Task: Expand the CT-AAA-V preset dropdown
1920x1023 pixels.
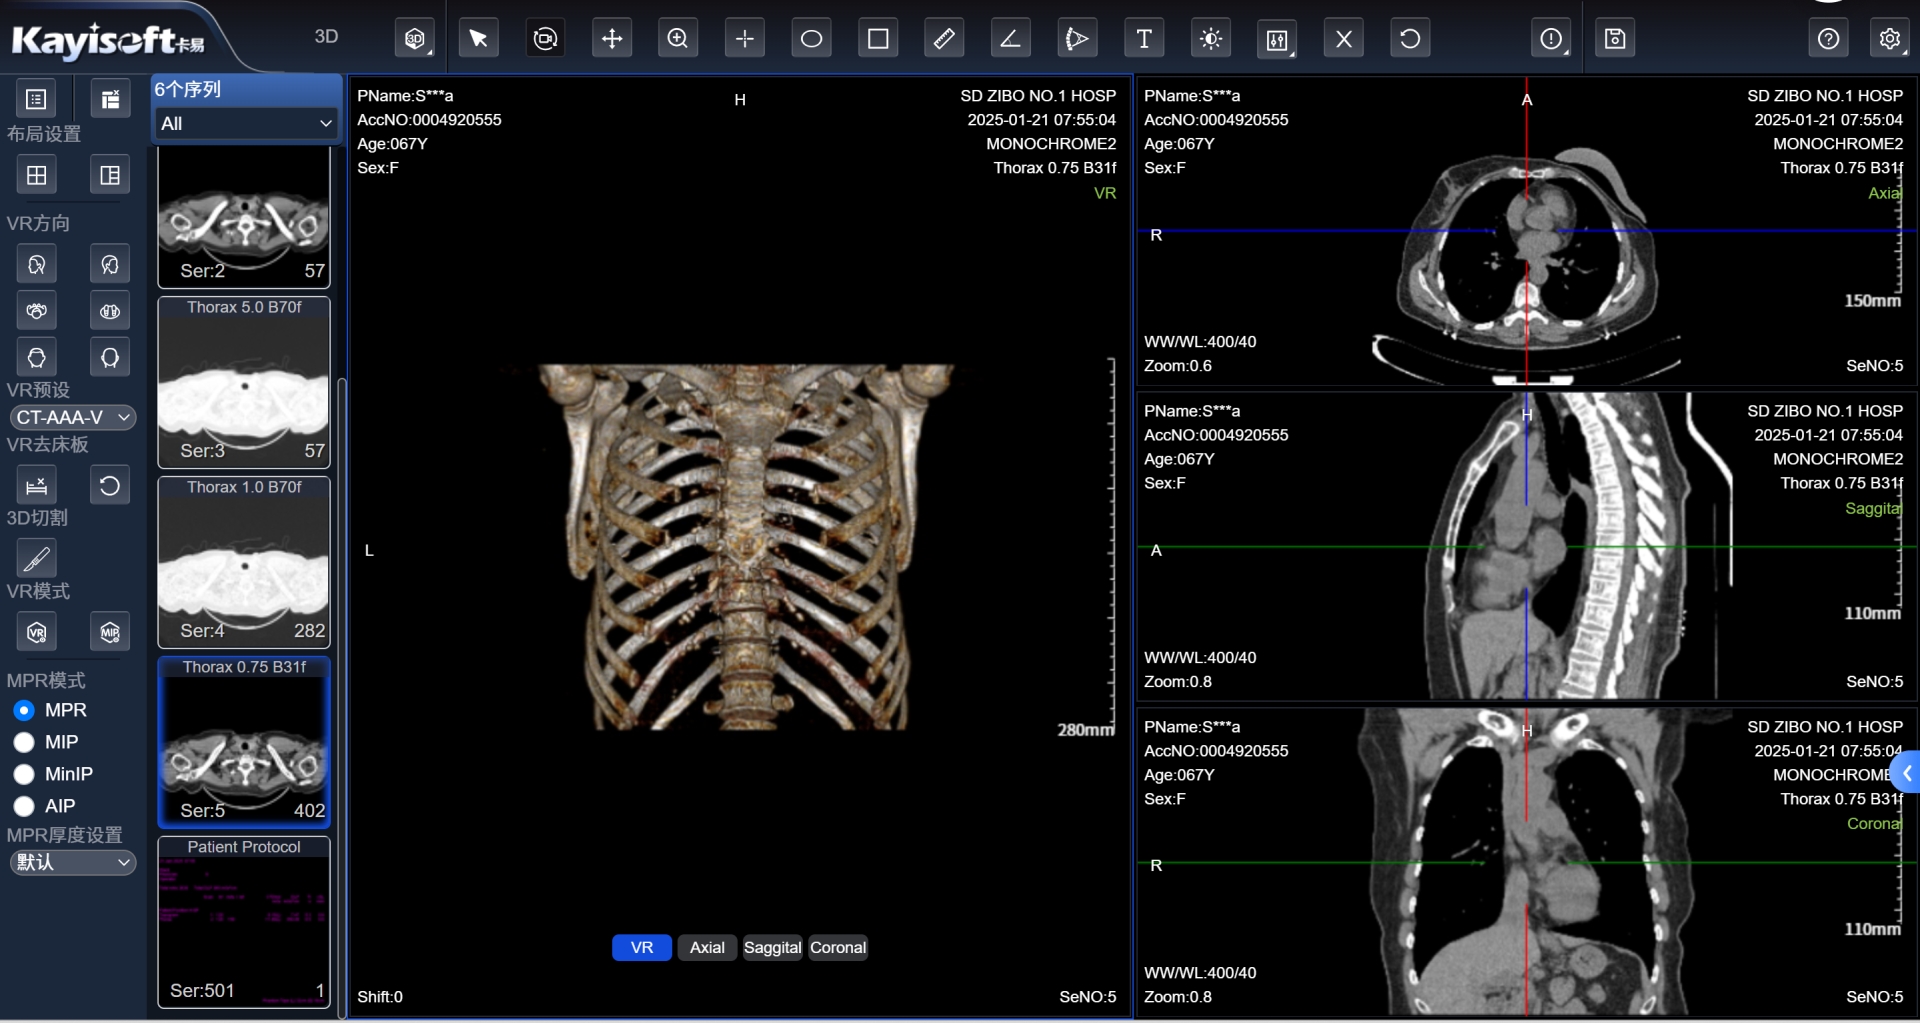Action: [x=73, y=418]
